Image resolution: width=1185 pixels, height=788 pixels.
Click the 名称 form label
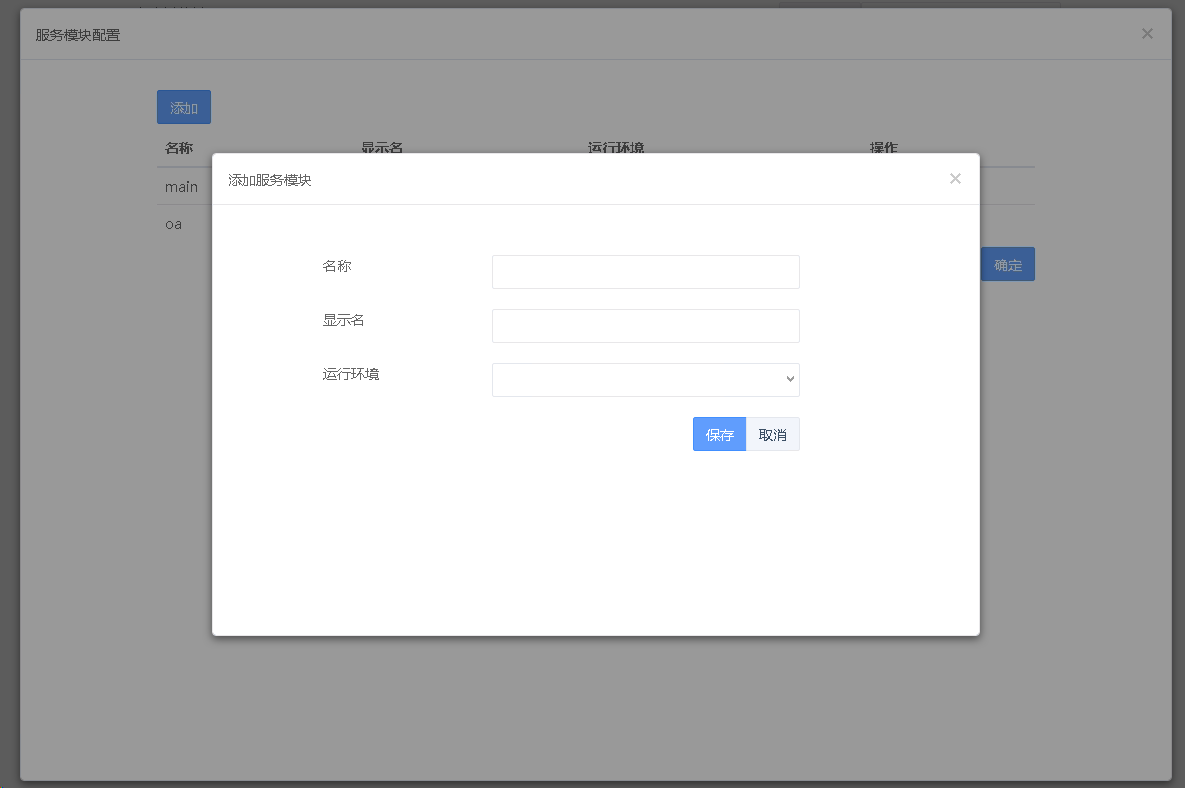(x=337, y=267)
